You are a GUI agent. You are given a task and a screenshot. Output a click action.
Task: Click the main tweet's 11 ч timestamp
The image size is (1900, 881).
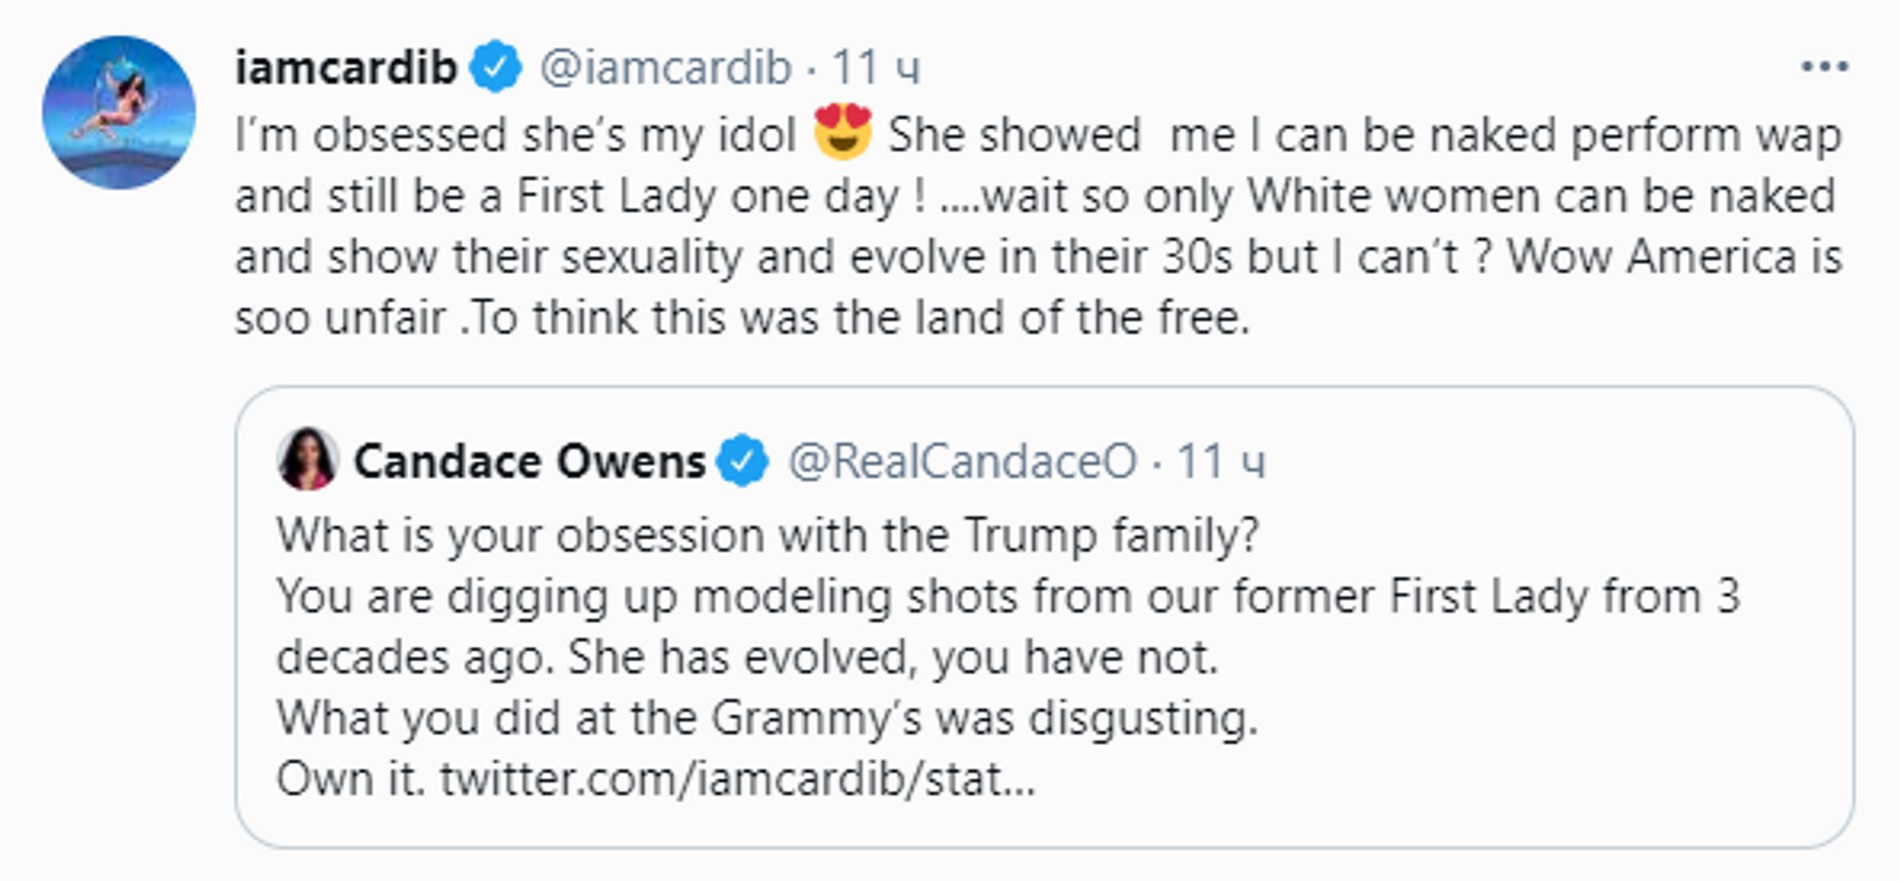click(876, 68)
